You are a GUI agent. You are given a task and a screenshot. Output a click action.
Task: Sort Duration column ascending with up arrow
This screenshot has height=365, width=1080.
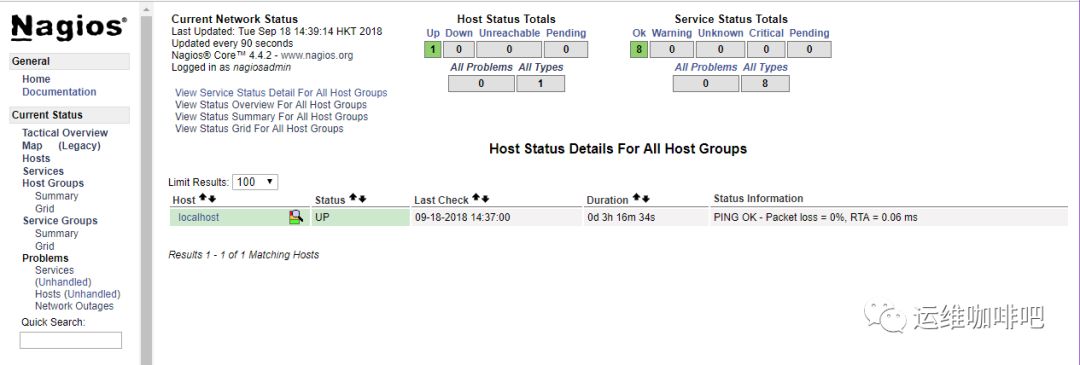[x=636, y=198]
